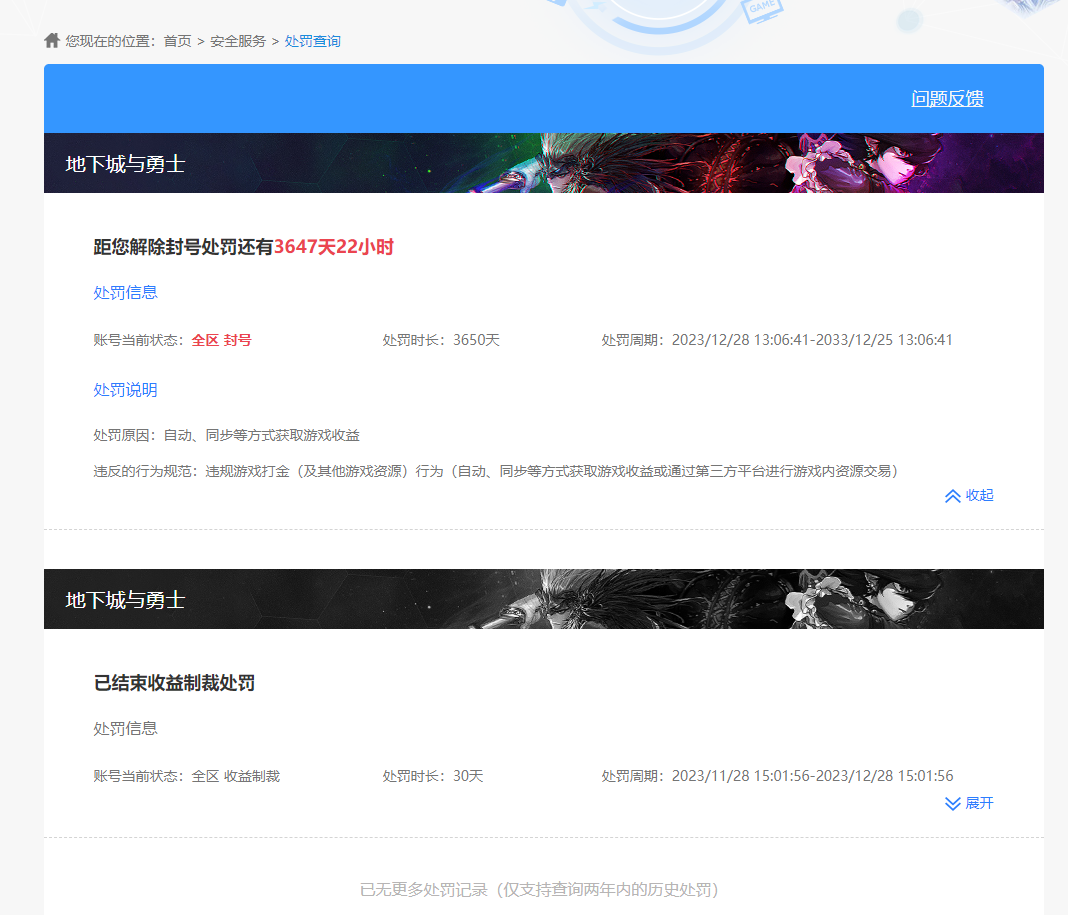
Task: Select the blue 处罚信息 section heading
Action: [x=125, y=293]
